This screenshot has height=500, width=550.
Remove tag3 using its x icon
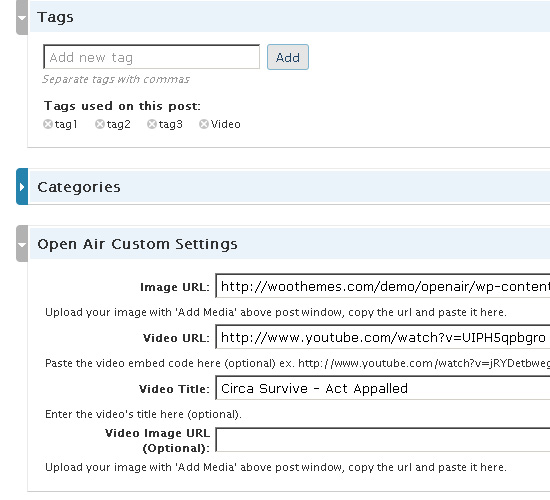tap(152, 124)
